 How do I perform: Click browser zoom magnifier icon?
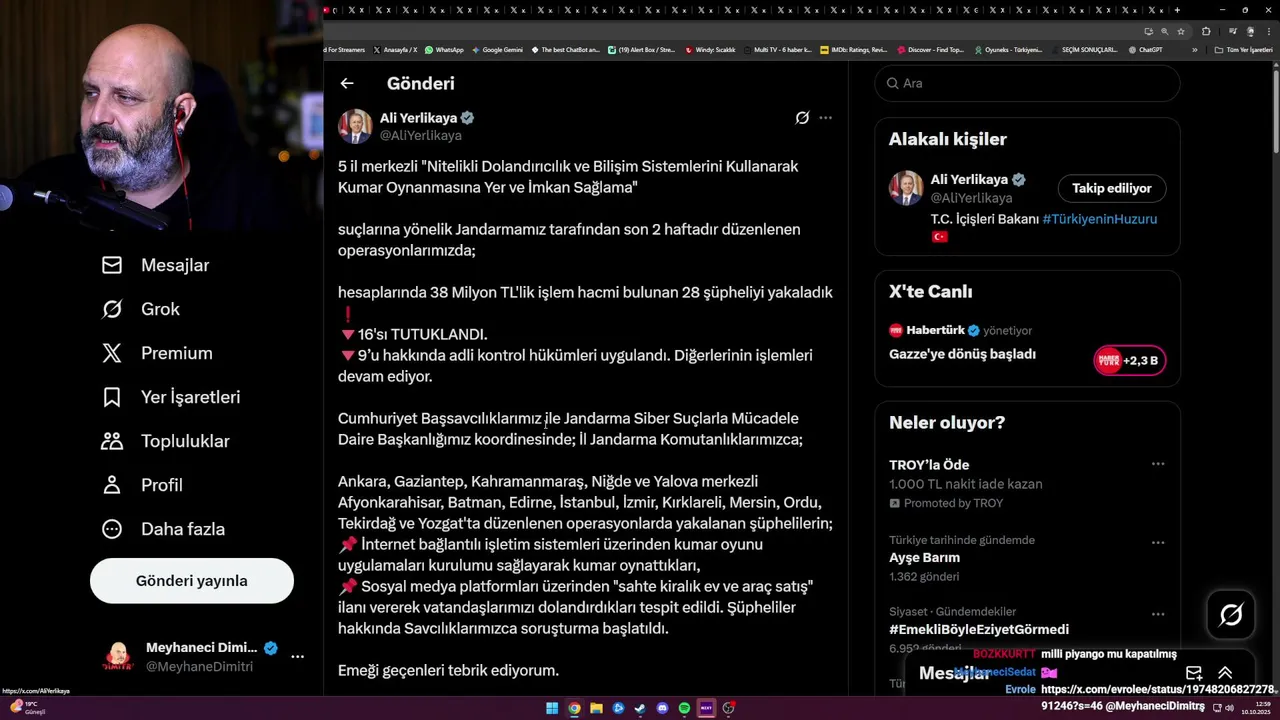pyautogui.click(x=1164, y=31)
